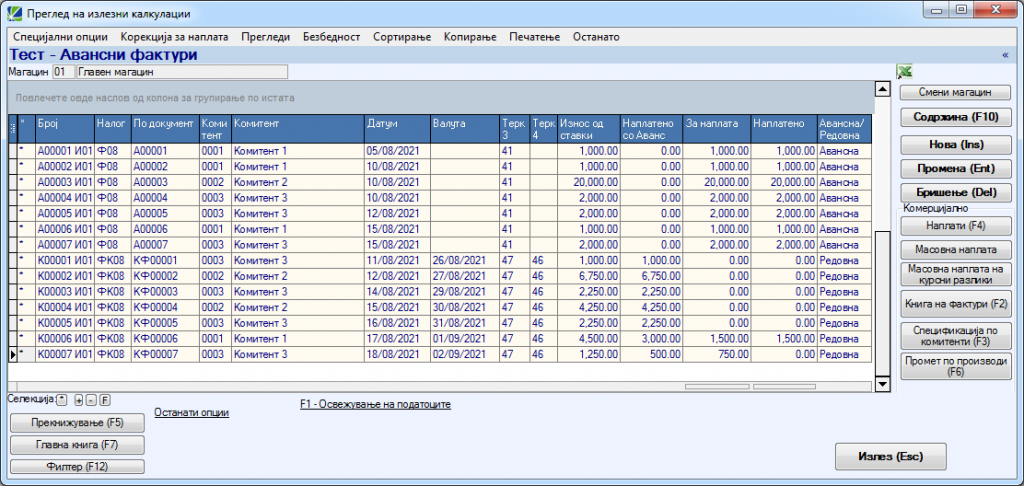Image resolution: width=1024 pixels, height=486 pixels.
Task: Open the Прегледи menu
Action: 265,37
